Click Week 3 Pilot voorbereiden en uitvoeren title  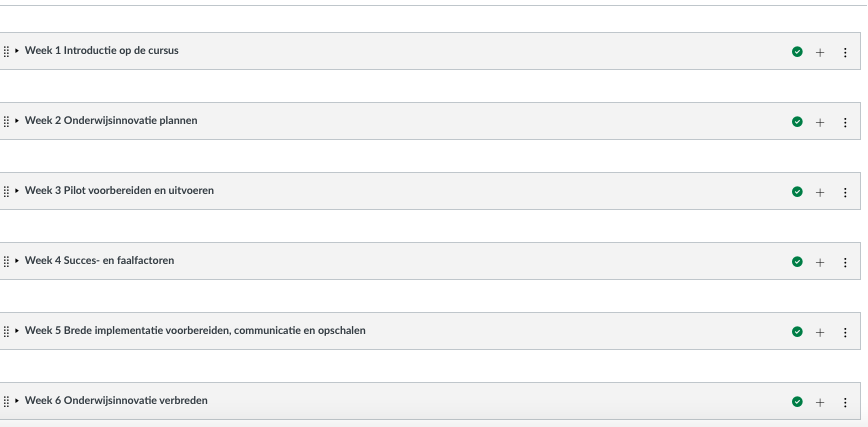[x=118, y=191]
